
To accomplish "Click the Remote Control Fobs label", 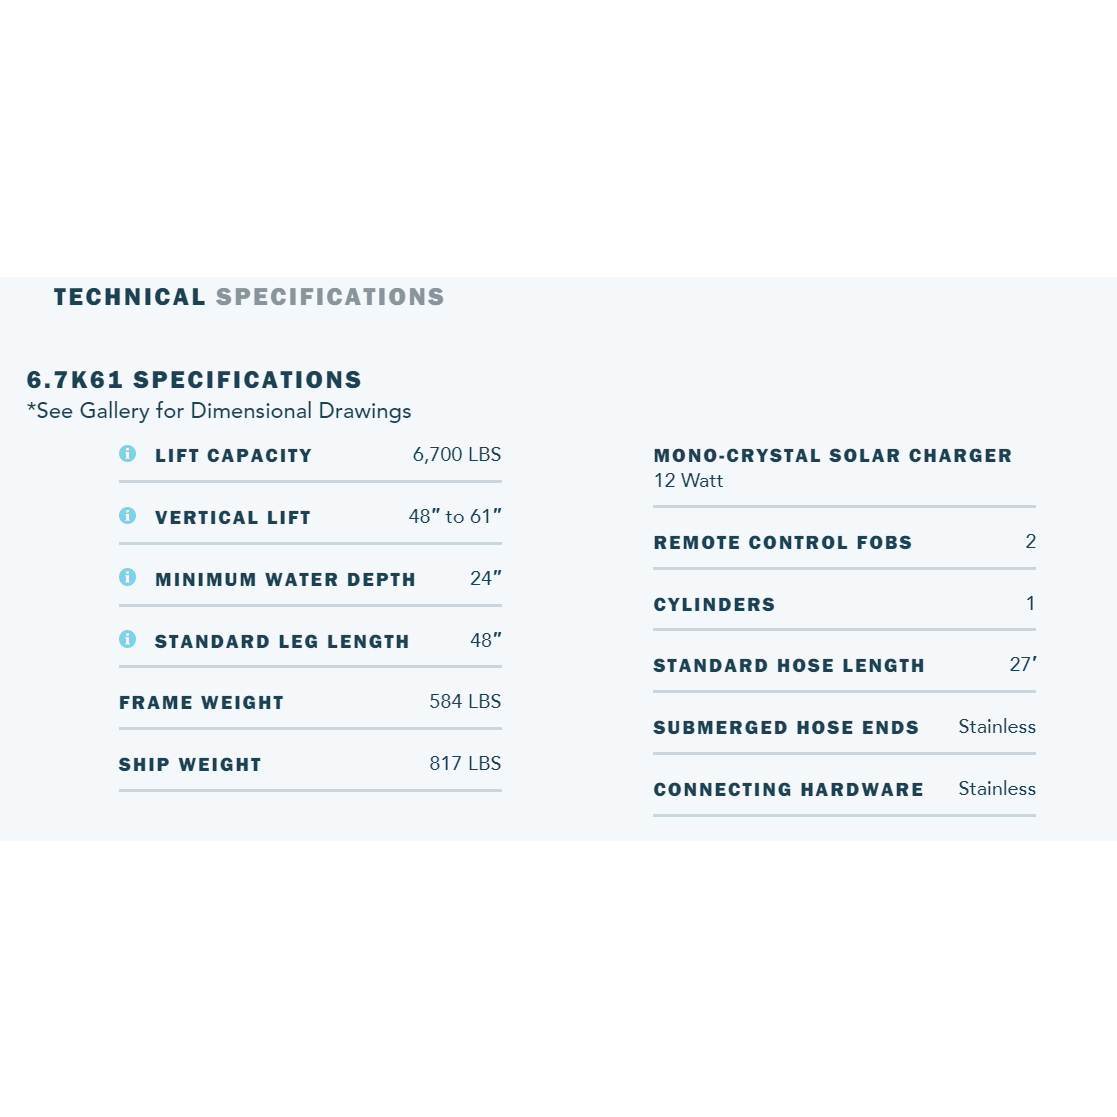I will click(x=783, y=543).
